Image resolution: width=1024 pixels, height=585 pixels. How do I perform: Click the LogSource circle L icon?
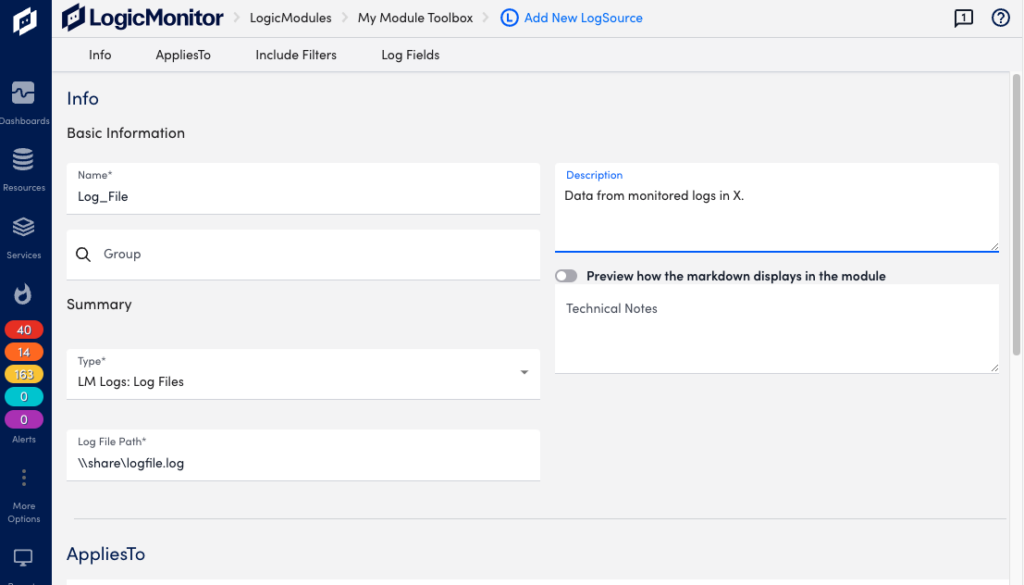click(x=509, y=18)
